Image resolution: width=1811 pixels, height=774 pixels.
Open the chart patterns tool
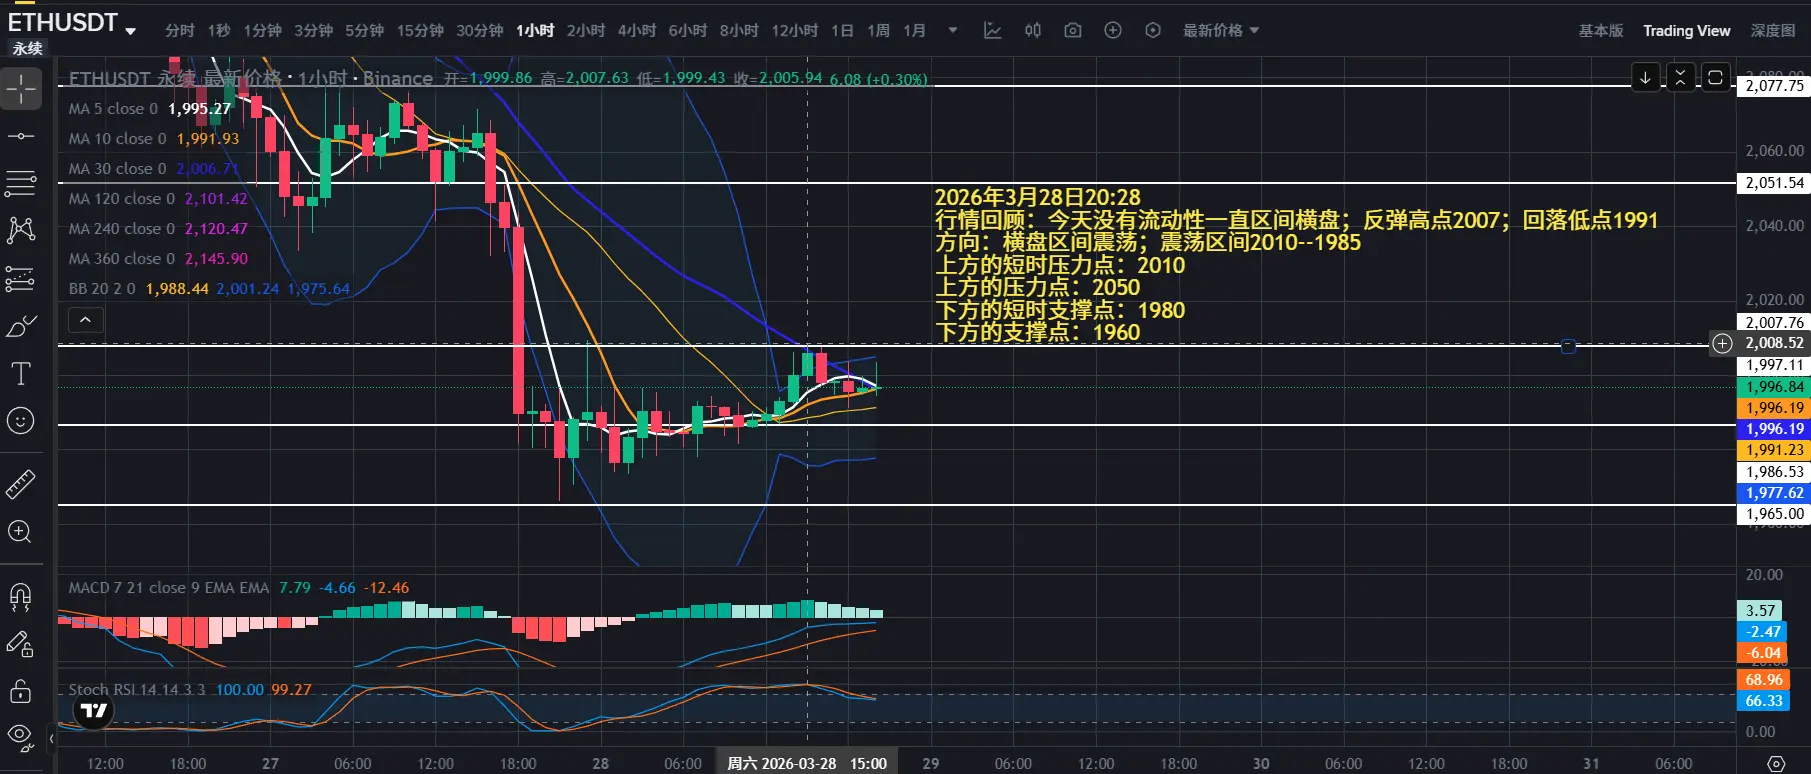click(21, 230)
